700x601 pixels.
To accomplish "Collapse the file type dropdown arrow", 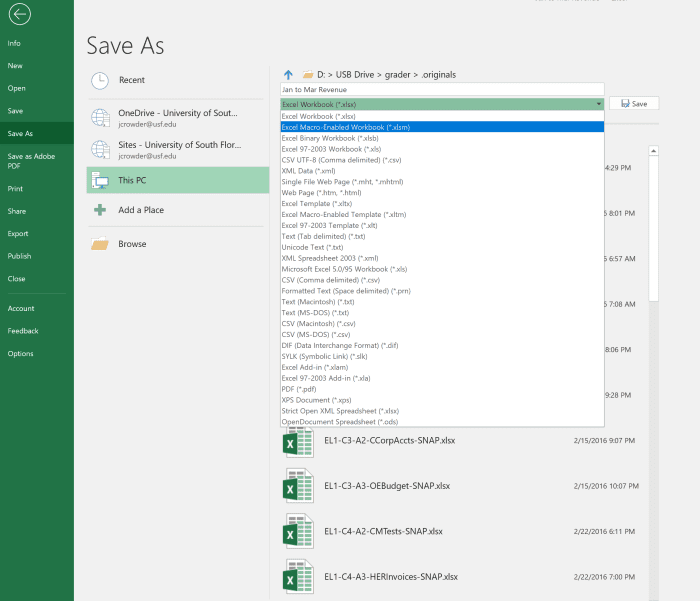I will (x=599, y=104).
